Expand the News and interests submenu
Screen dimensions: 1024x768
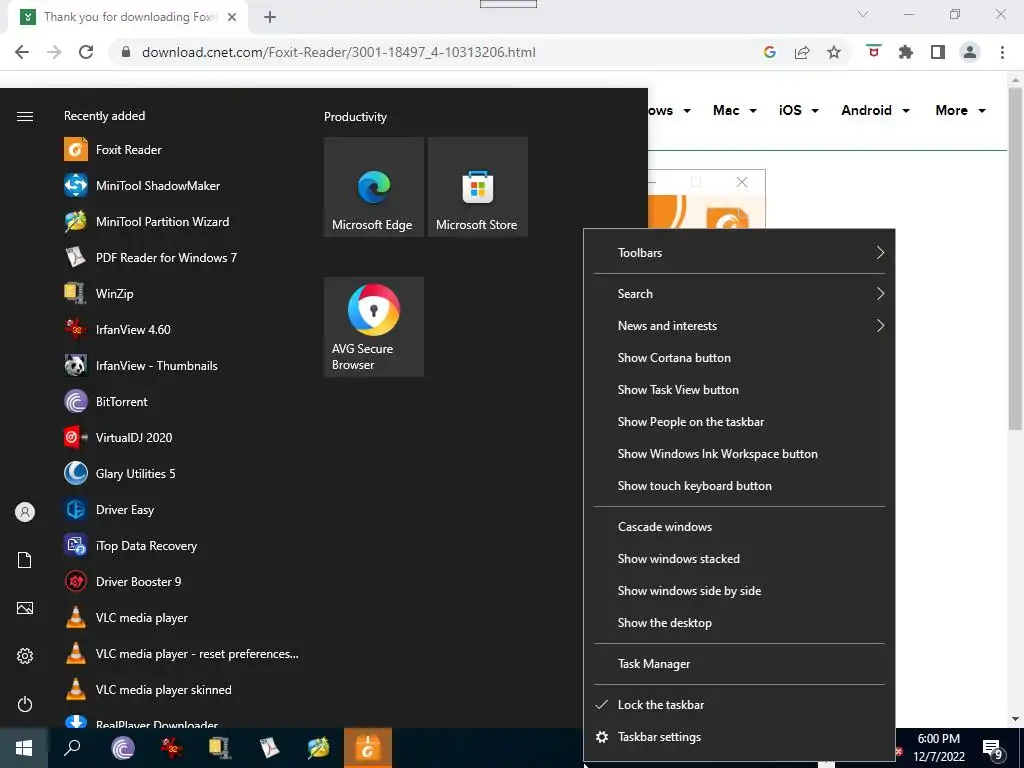point(739,326)
